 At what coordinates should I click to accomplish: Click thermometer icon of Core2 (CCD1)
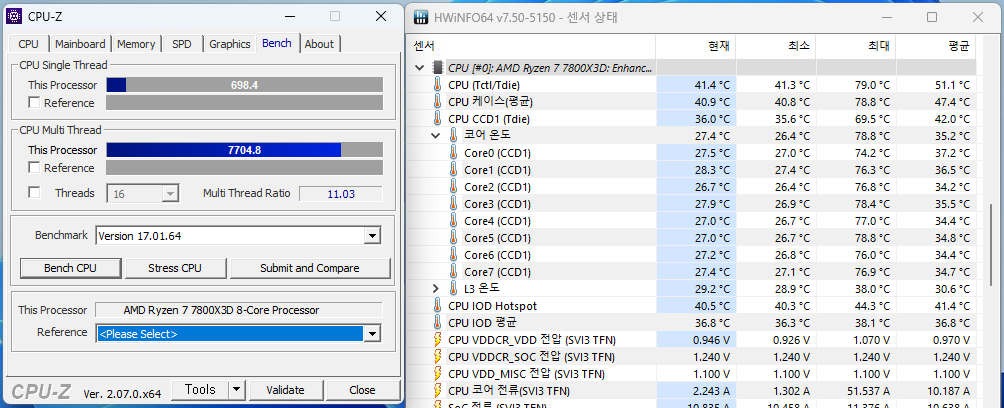pos(454,186)
